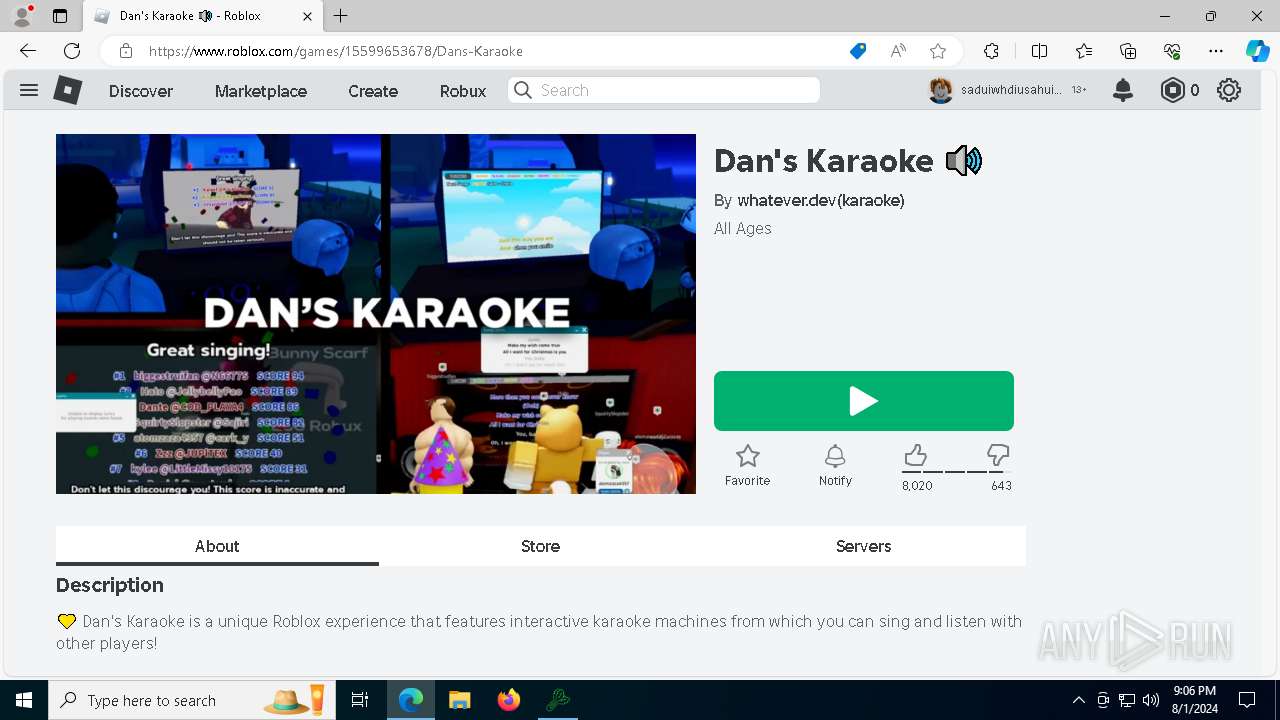Open the Edge profile icon
The height and width of the screenshot is (720, 1280).
pyautogui.click(x=21, y=16)
